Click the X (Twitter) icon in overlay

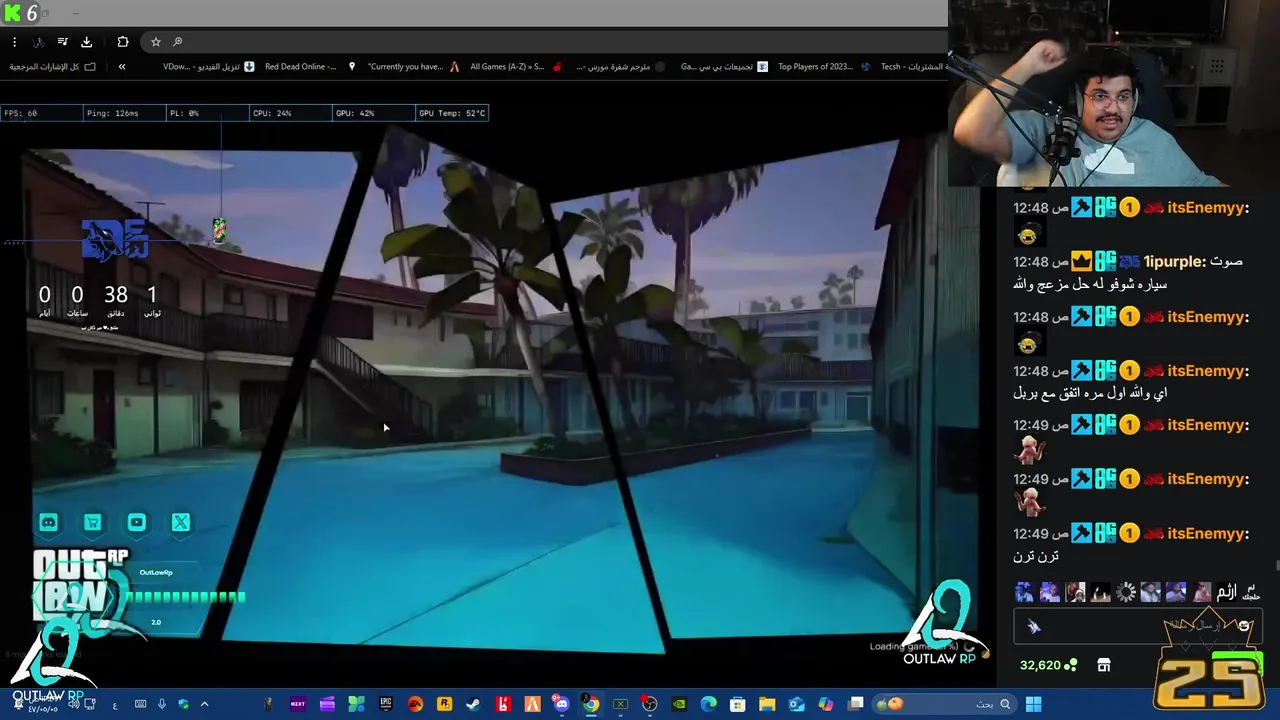(181, 522)
